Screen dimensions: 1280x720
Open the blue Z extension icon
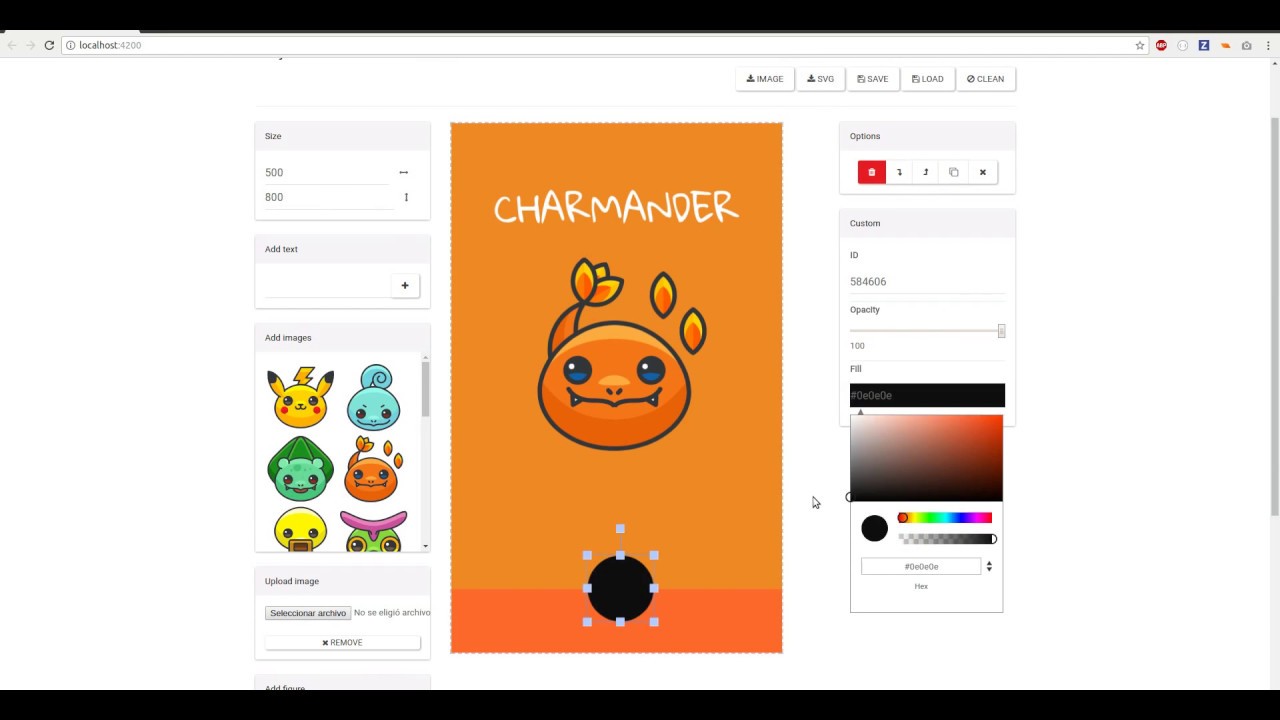point(1204,45)
